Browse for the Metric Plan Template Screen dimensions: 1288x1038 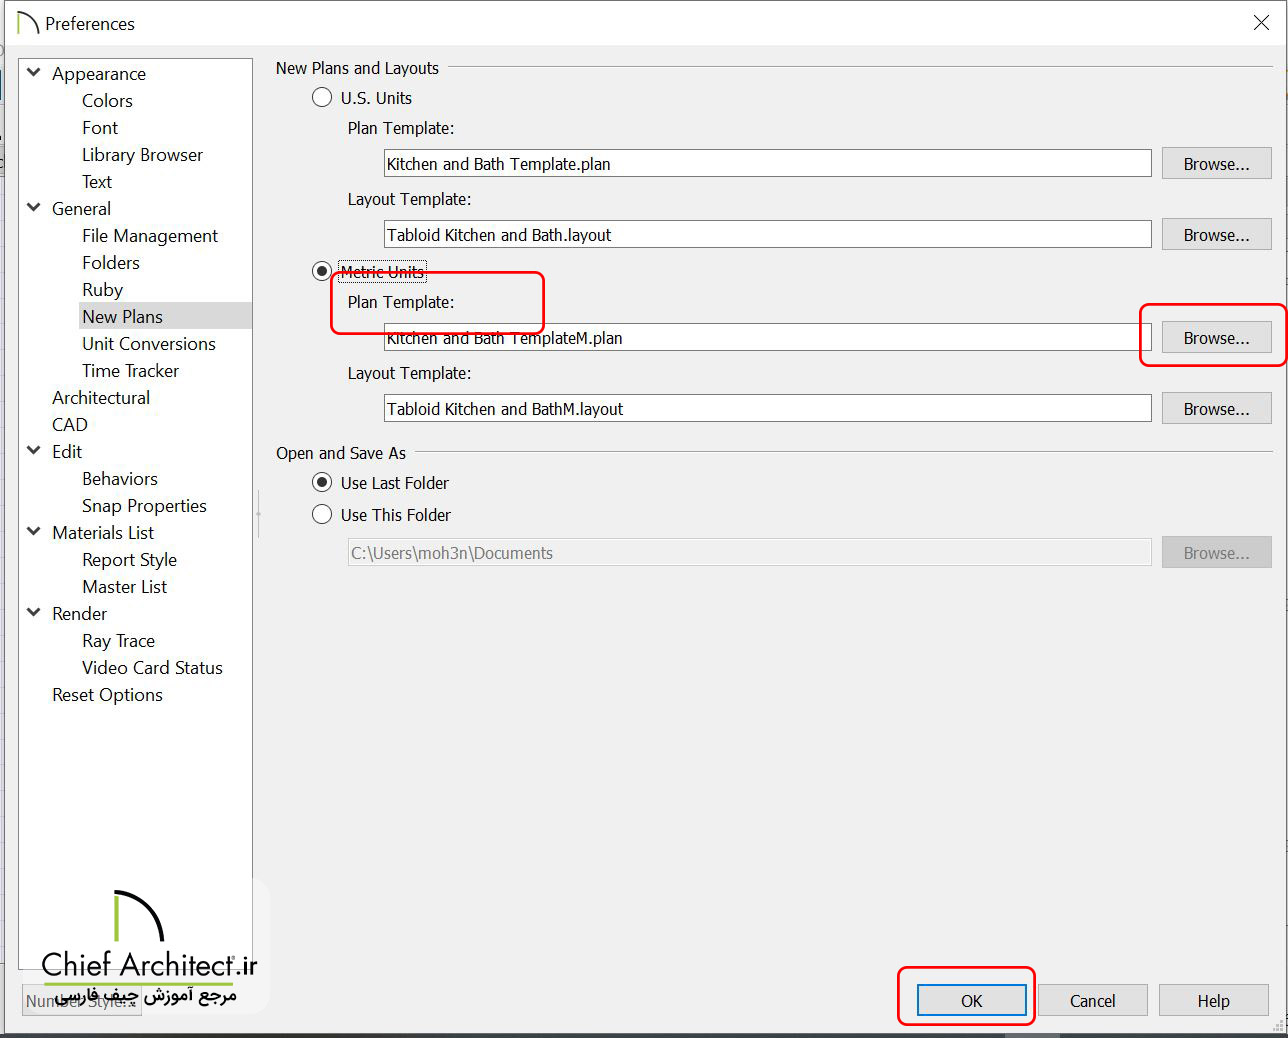point(1216,338)
